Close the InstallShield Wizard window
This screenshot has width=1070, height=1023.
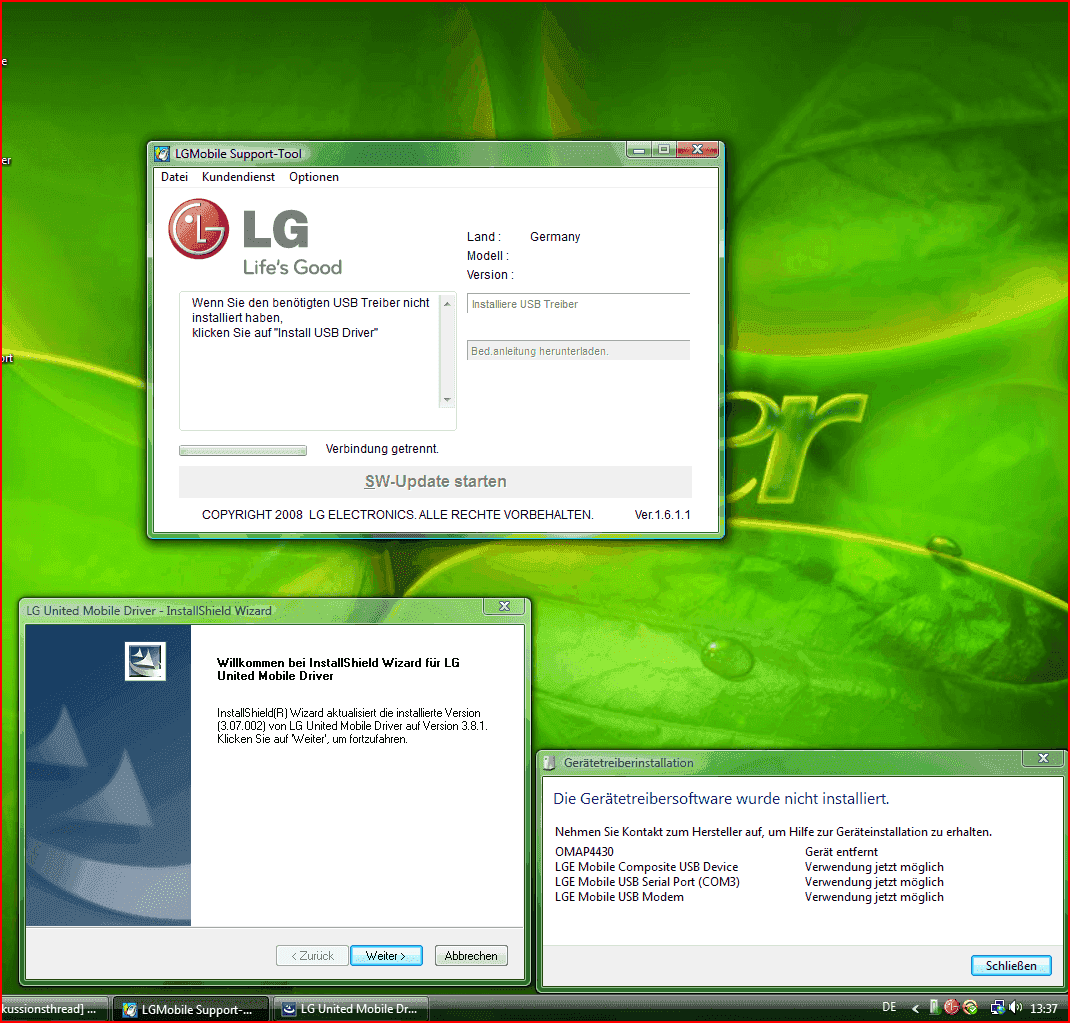504,606
